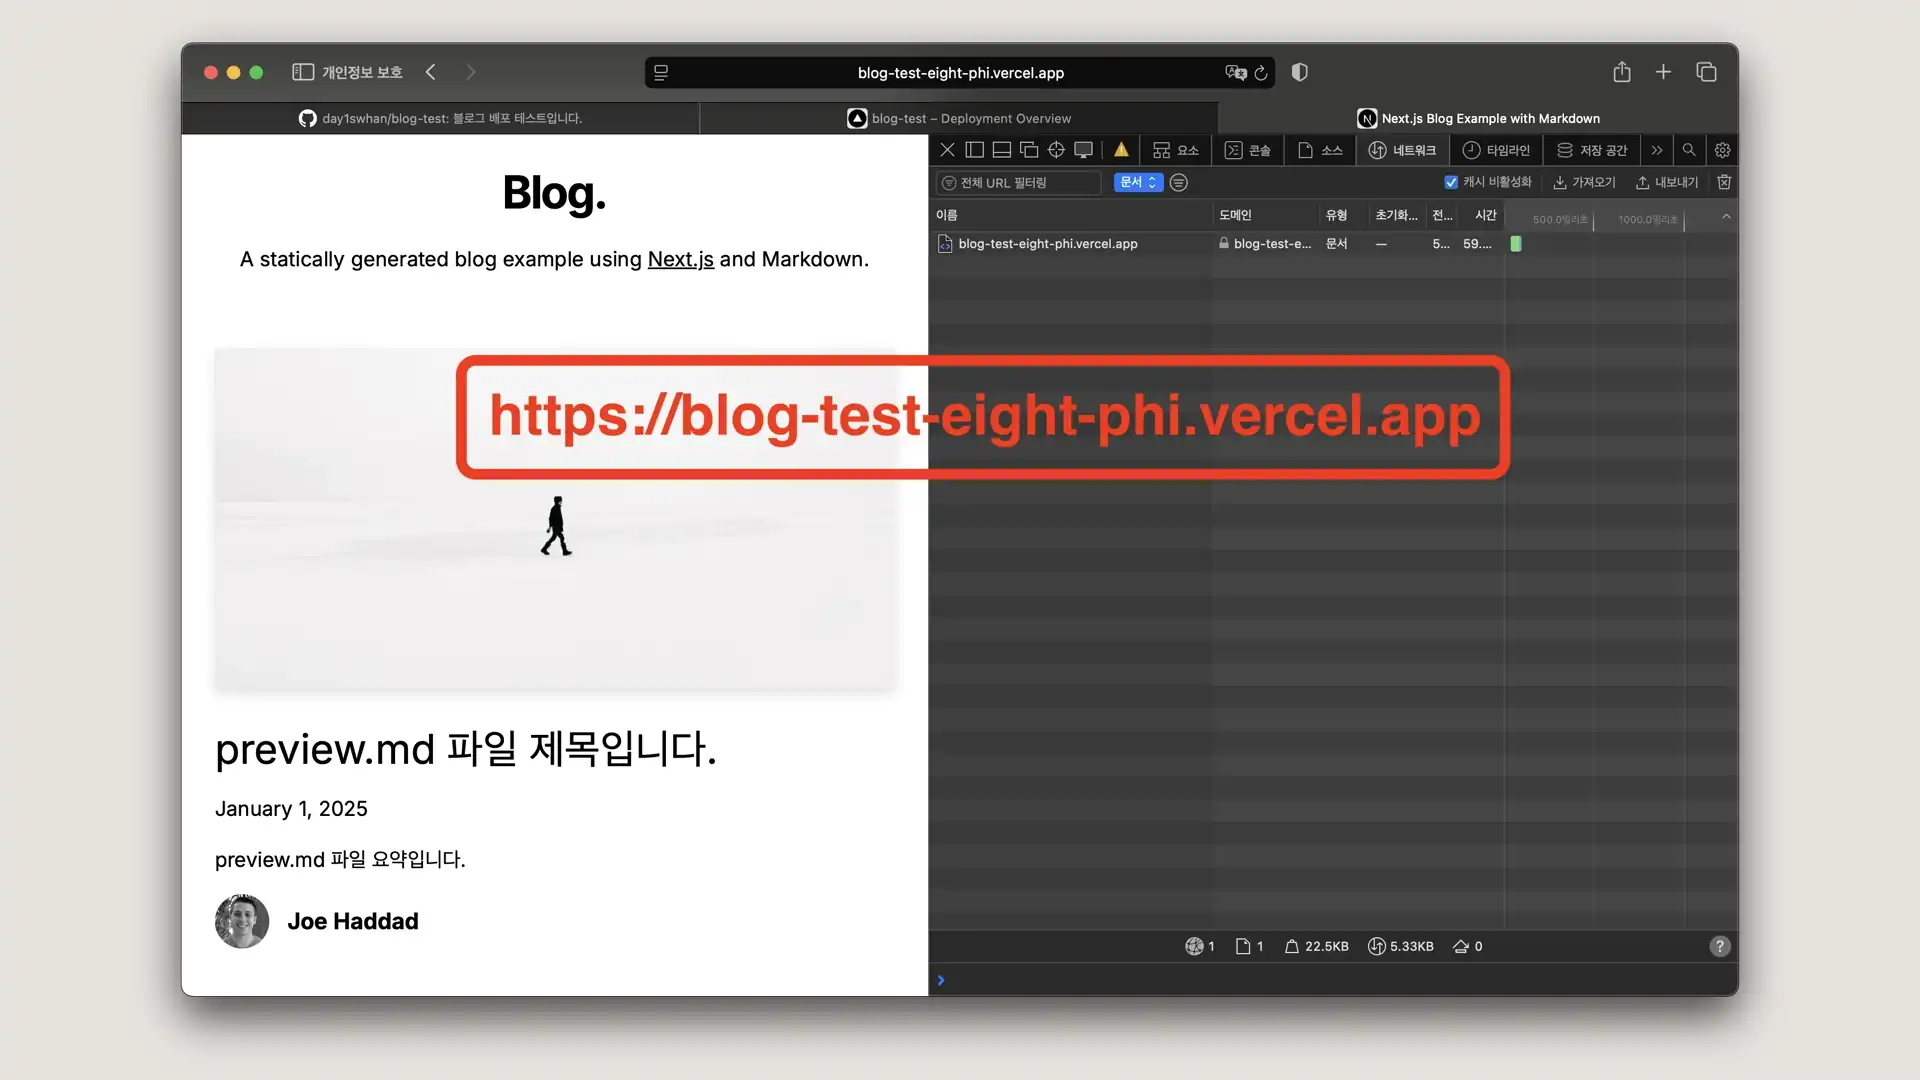Switch to blog-test Deployment Overview tab
The height and width of the screenshot is (1080, 1920).
tap(959, 118)
